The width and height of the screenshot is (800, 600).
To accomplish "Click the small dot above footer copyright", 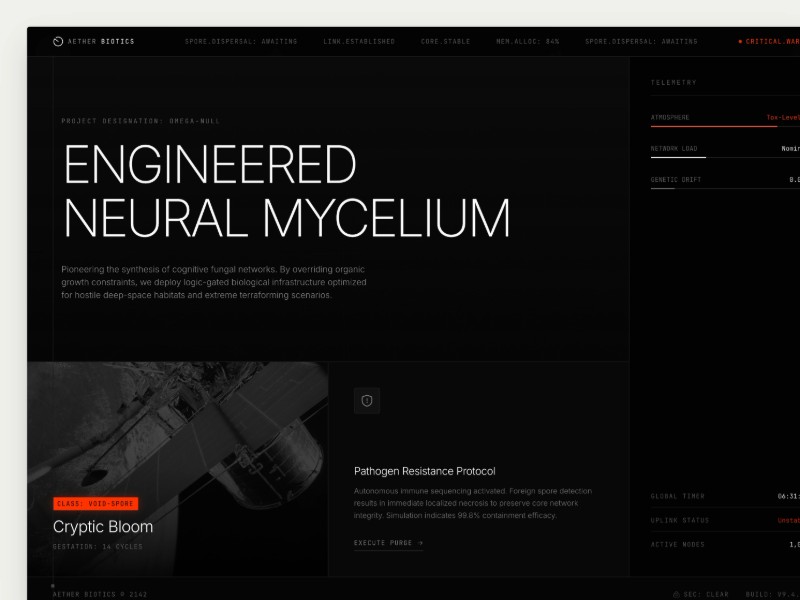I will click(53, 585).
